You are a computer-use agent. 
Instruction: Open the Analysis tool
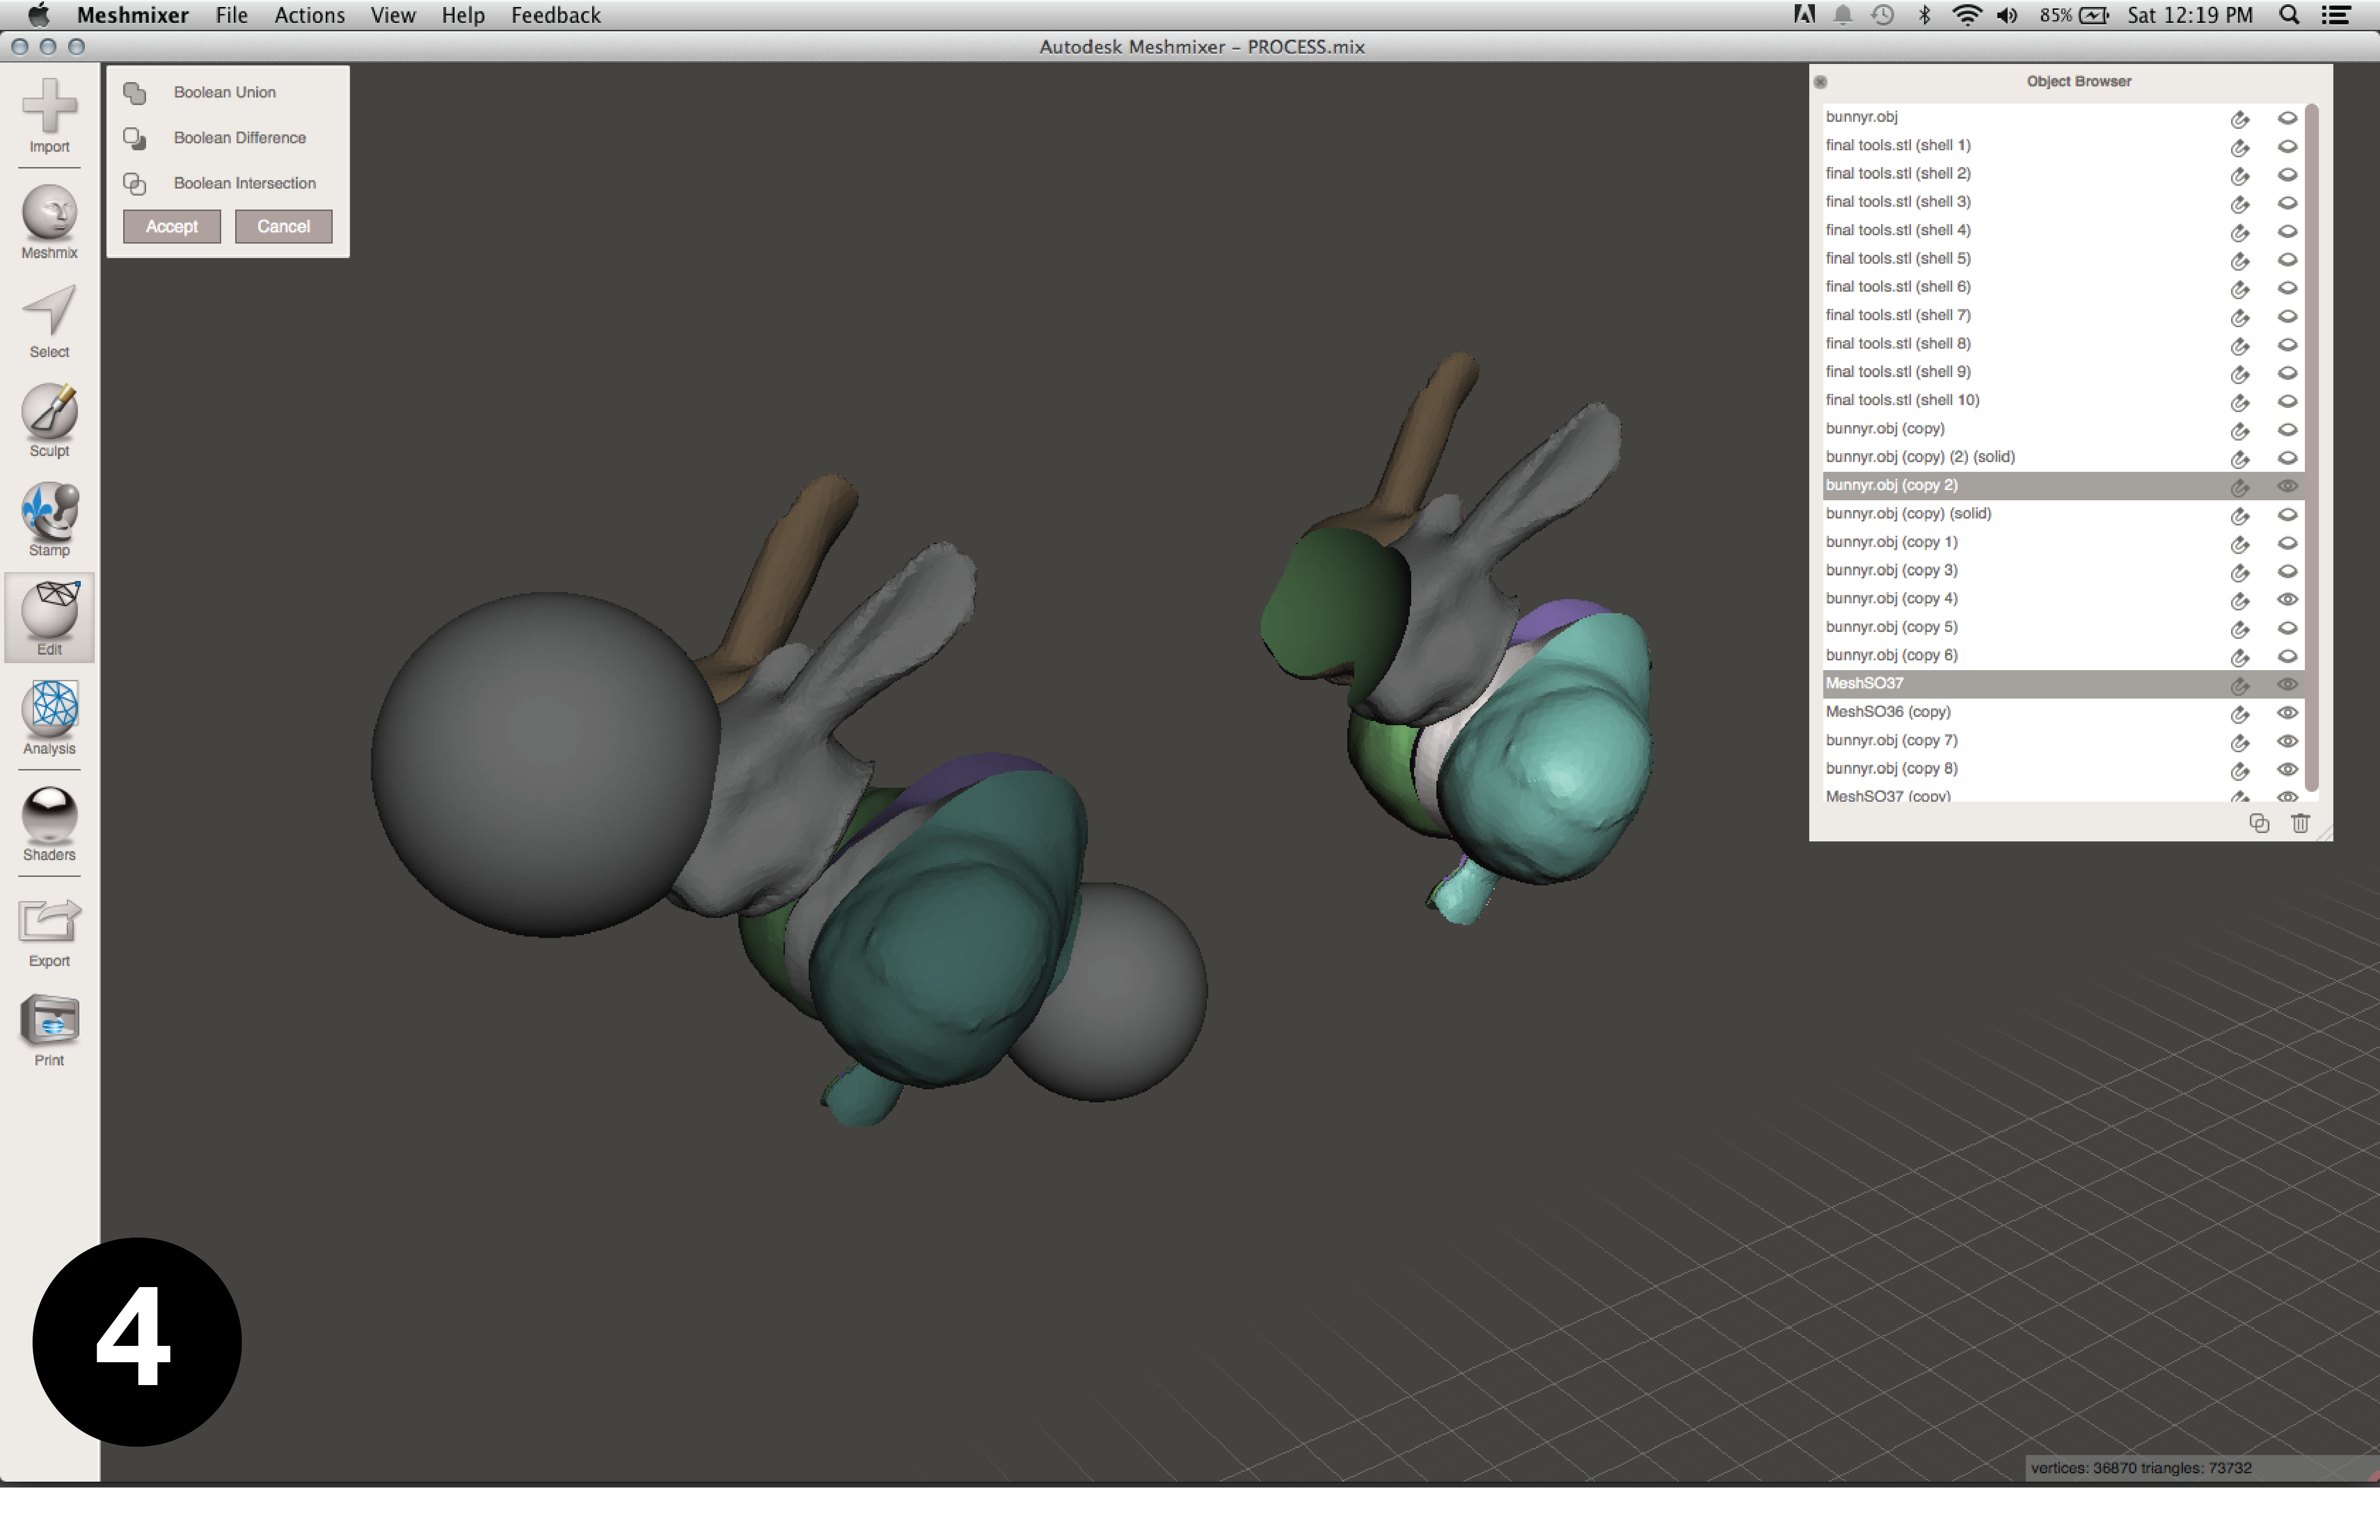tap(49, 717)
